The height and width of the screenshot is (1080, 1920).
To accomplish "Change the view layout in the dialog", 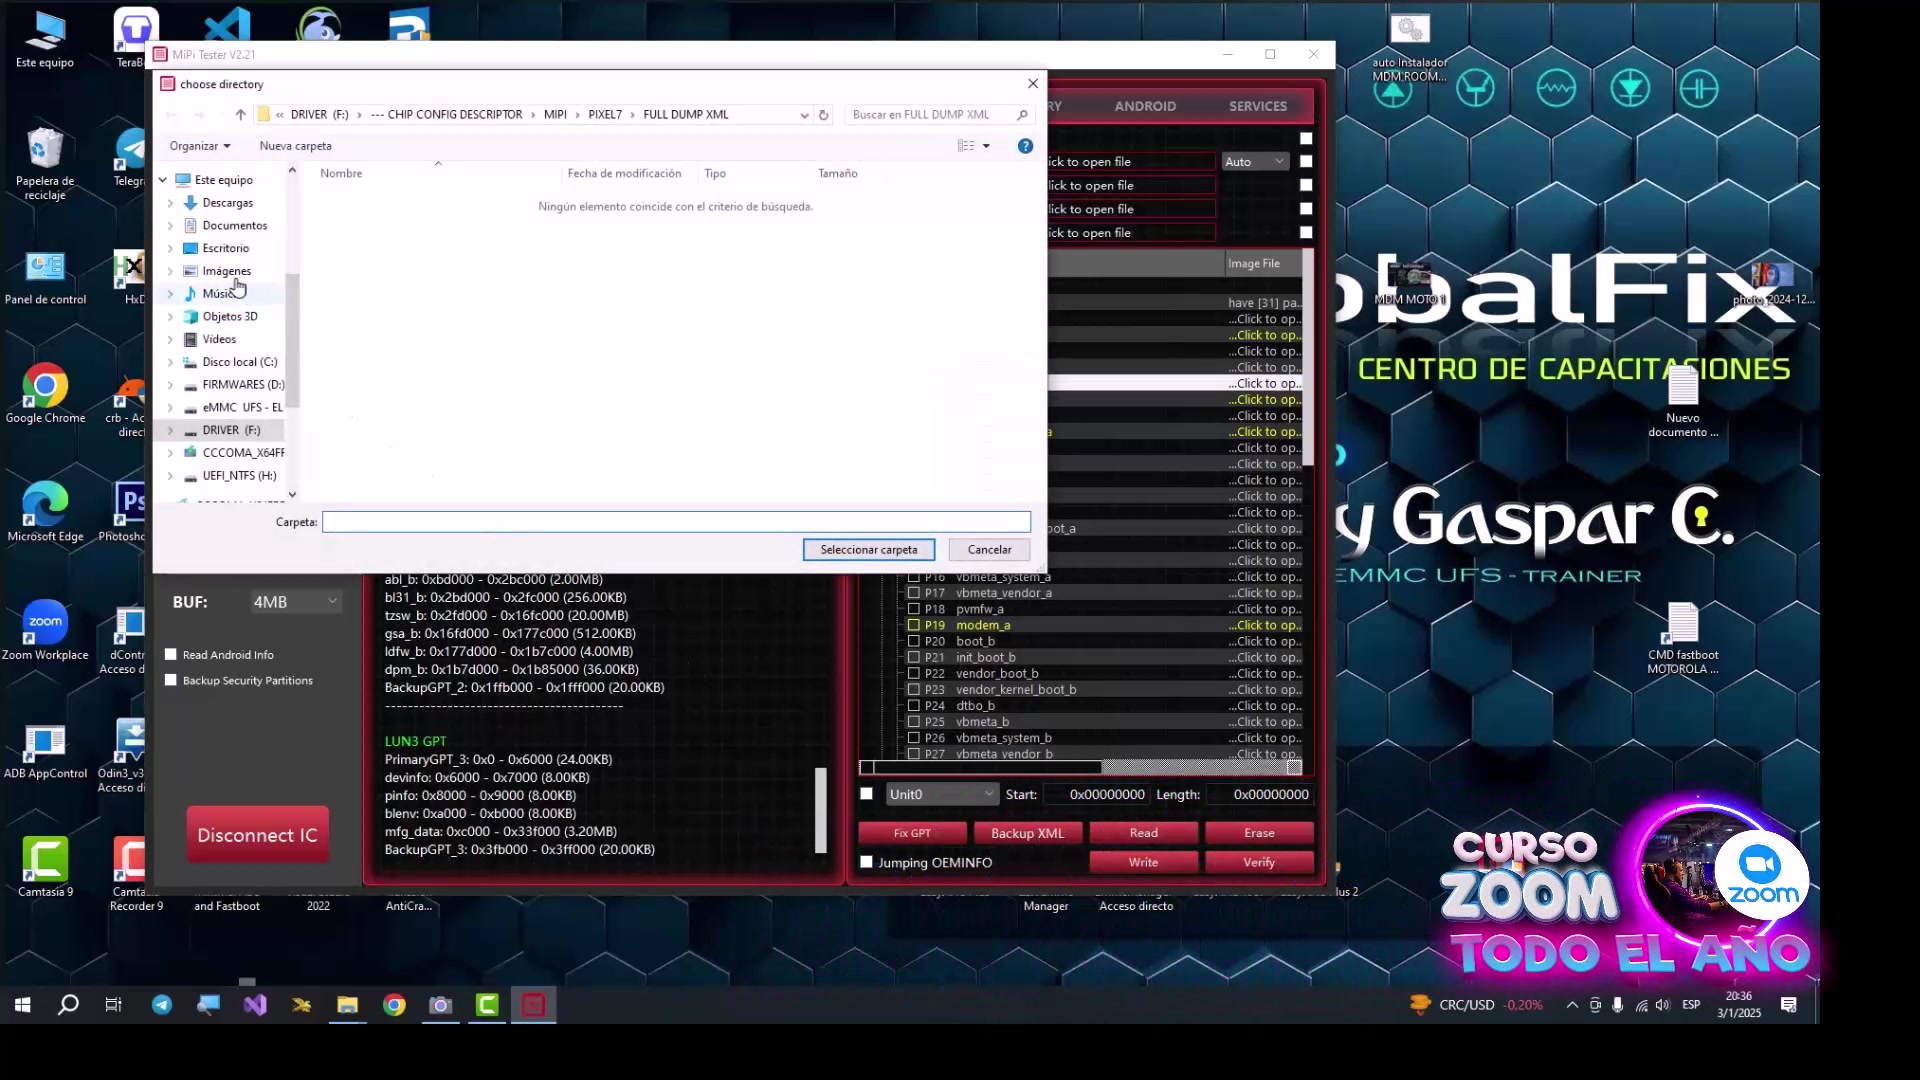I will (x=966, y=146).
